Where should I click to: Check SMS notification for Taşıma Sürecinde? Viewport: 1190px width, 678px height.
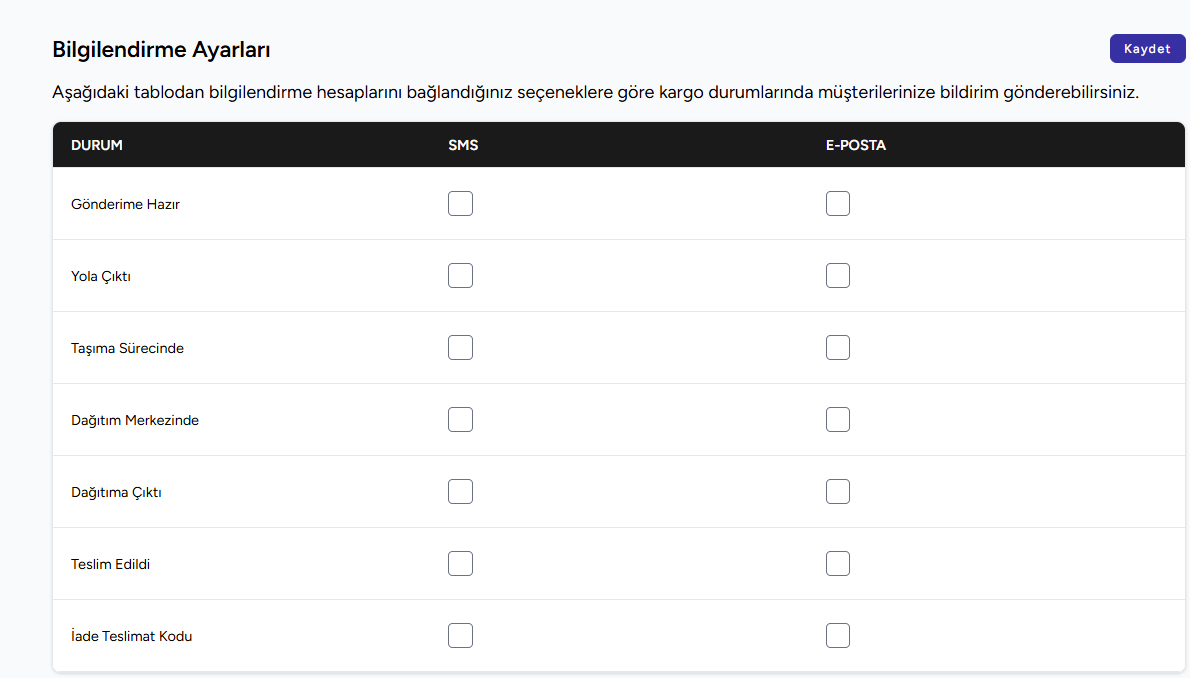point(460,348)
